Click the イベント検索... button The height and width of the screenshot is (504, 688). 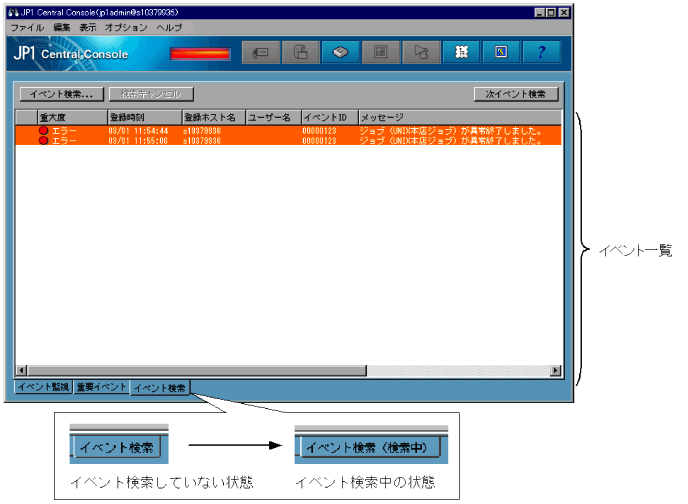coord(62,94)
